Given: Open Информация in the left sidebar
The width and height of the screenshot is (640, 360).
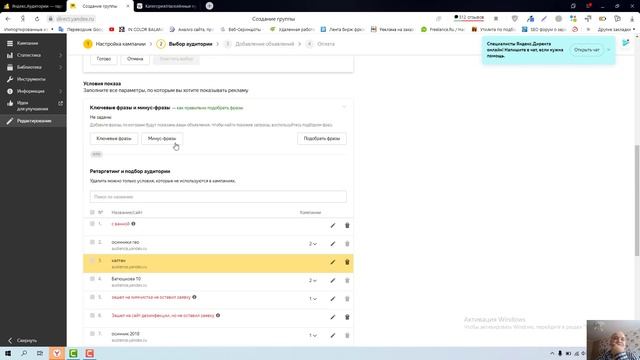Looking at the screenshot, I should [31, 91].
